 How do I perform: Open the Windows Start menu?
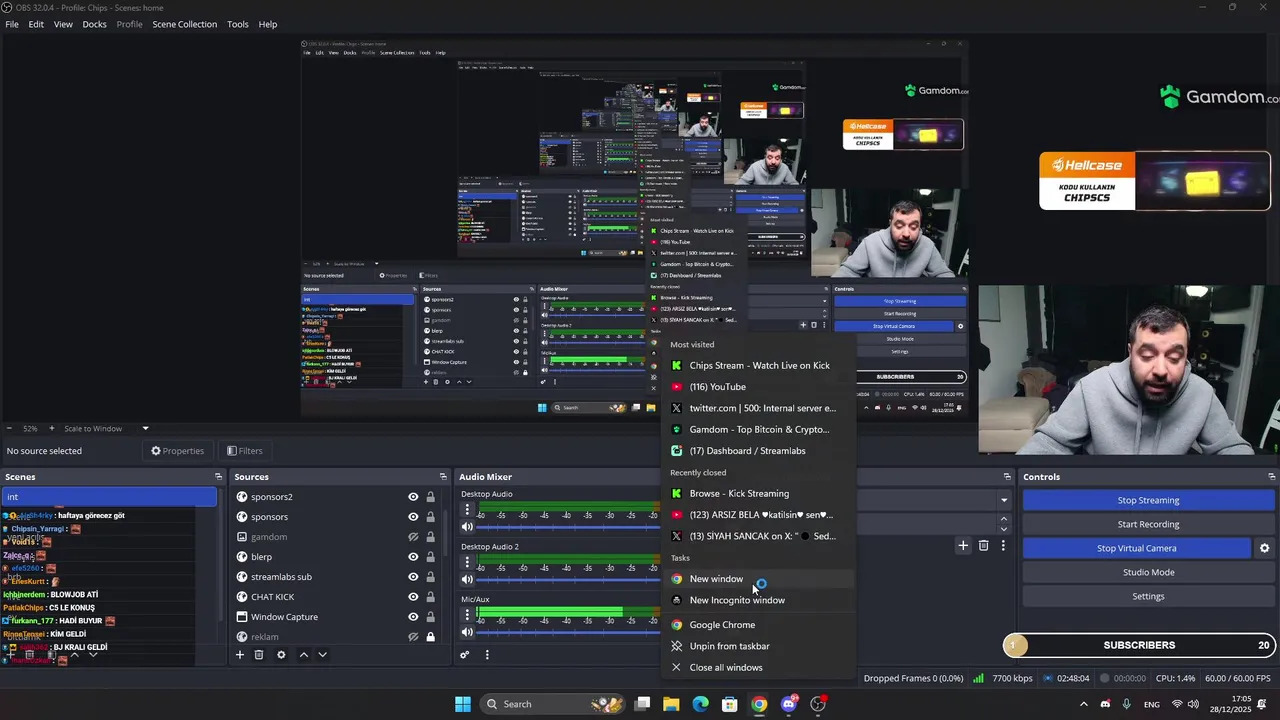463,704
